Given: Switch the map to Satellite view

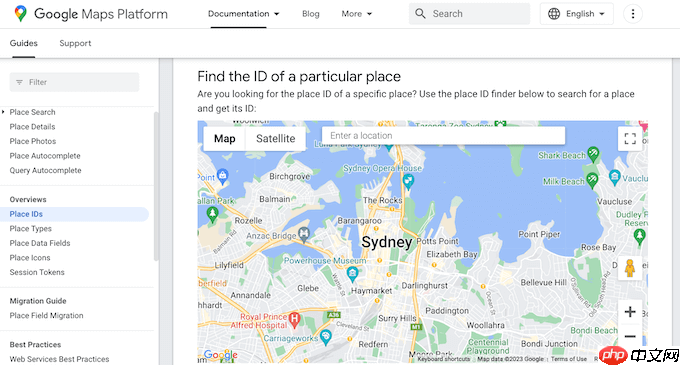Looking at the screenshot, I should tap(275, 139).
